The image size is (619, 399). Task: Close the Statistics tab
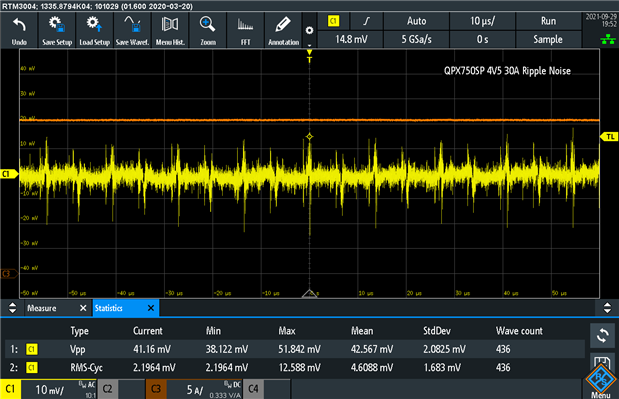(151, 308)
